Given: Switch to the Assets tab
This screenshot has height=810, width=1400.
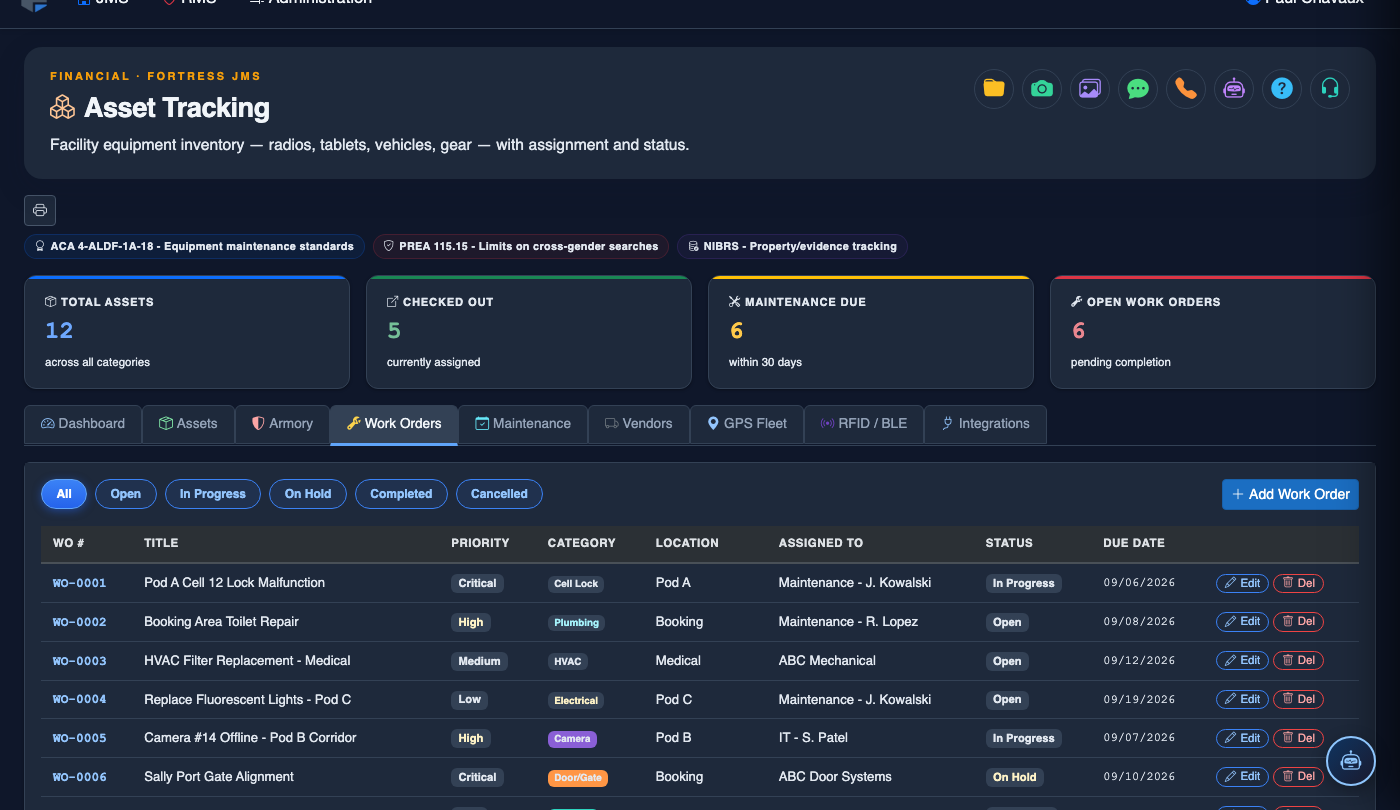Looking at the screenshot, I should [188, 424].
